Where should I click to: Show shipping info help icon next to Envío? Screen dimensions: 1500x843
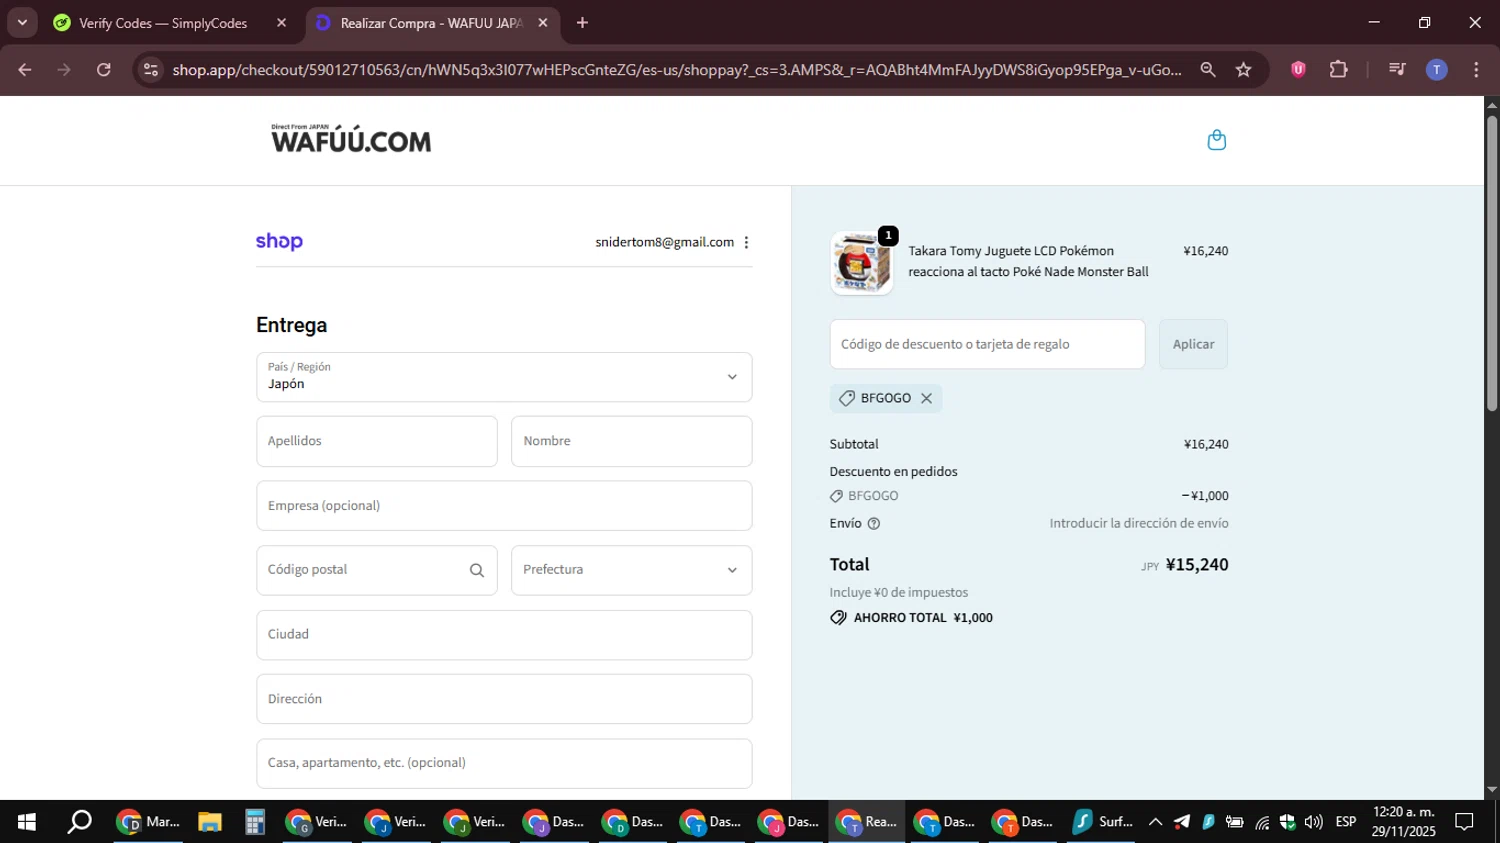[x=873, y=523]
